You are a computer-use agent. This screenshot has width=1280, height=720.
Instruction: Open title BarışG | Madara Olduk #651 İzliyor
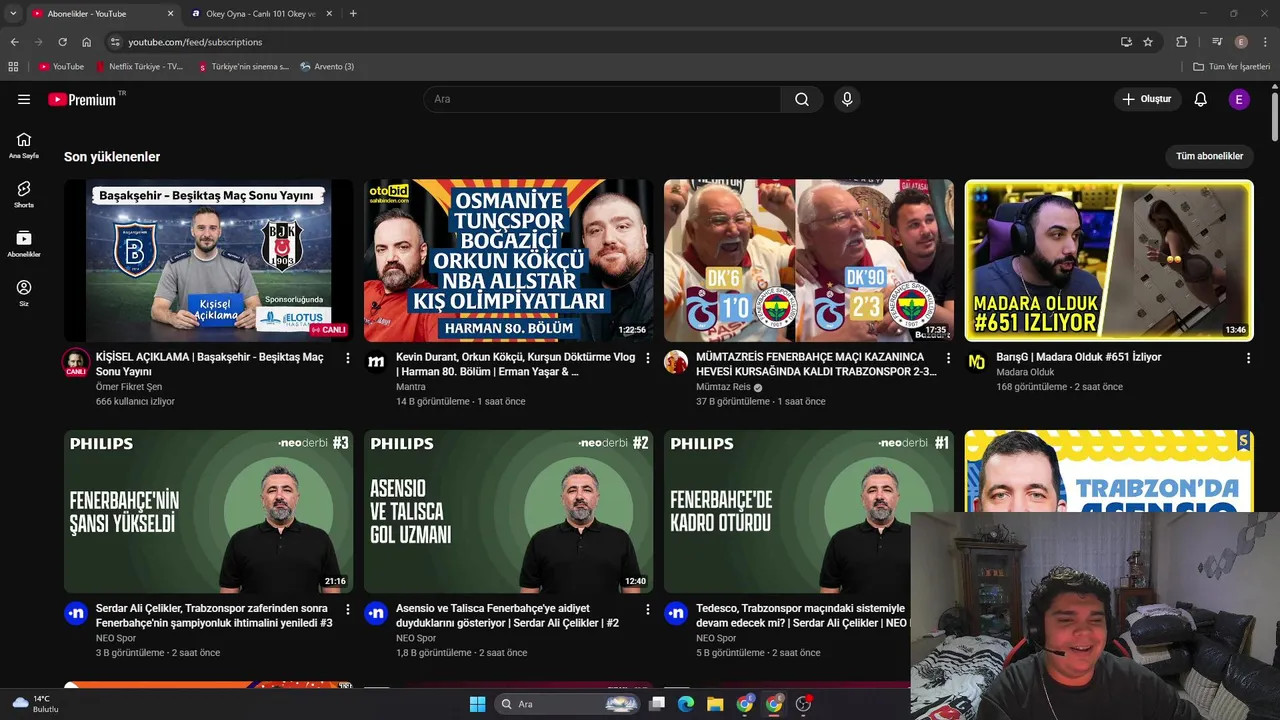(1079, 357)
